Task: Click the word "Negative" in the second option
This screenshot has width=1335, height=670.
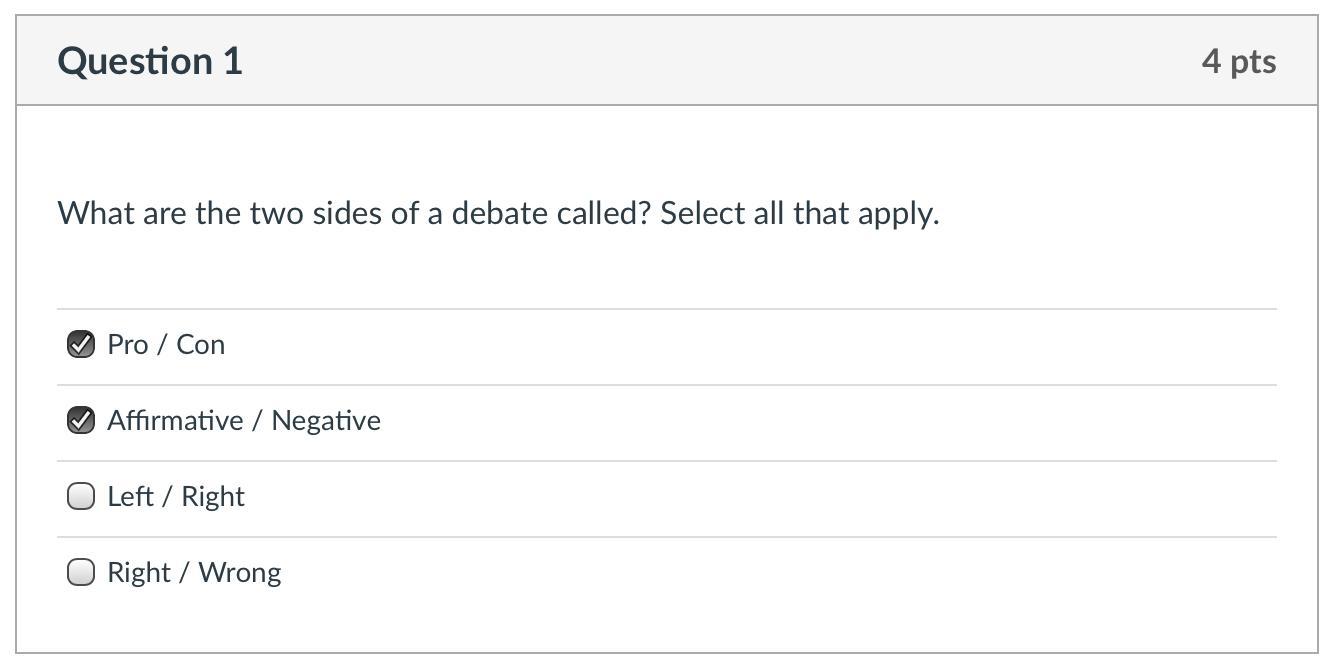Action: coord(326,420)
